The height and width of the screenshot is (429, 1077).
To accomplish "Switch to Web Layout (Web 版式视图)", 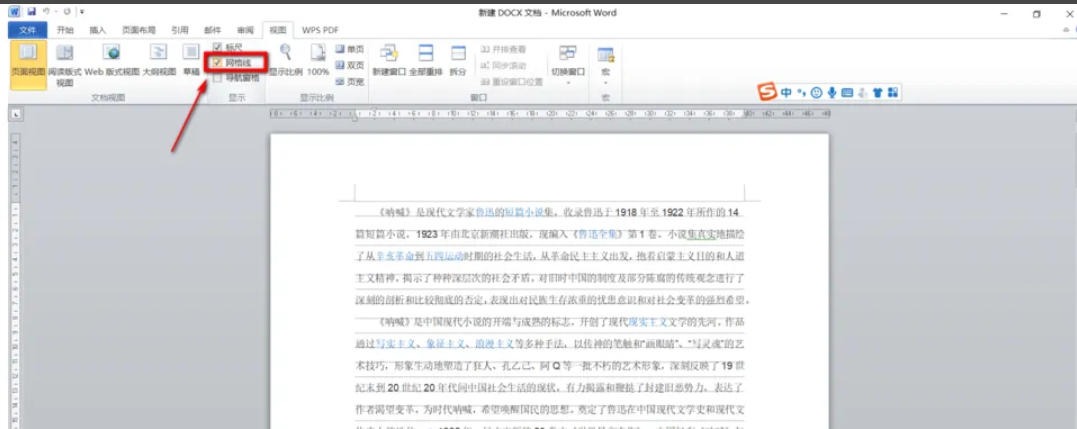I will (x=112, y=60).
